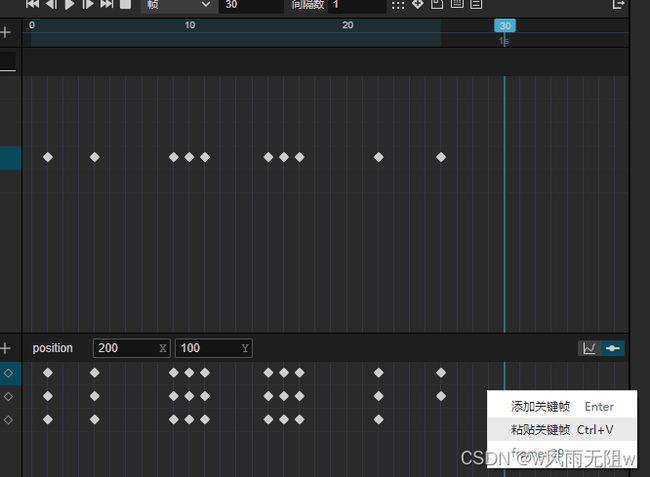Screen dimensions: 650x477
Task: Select bottom property row keyframe at frame 22
Action: pos(378,419)
